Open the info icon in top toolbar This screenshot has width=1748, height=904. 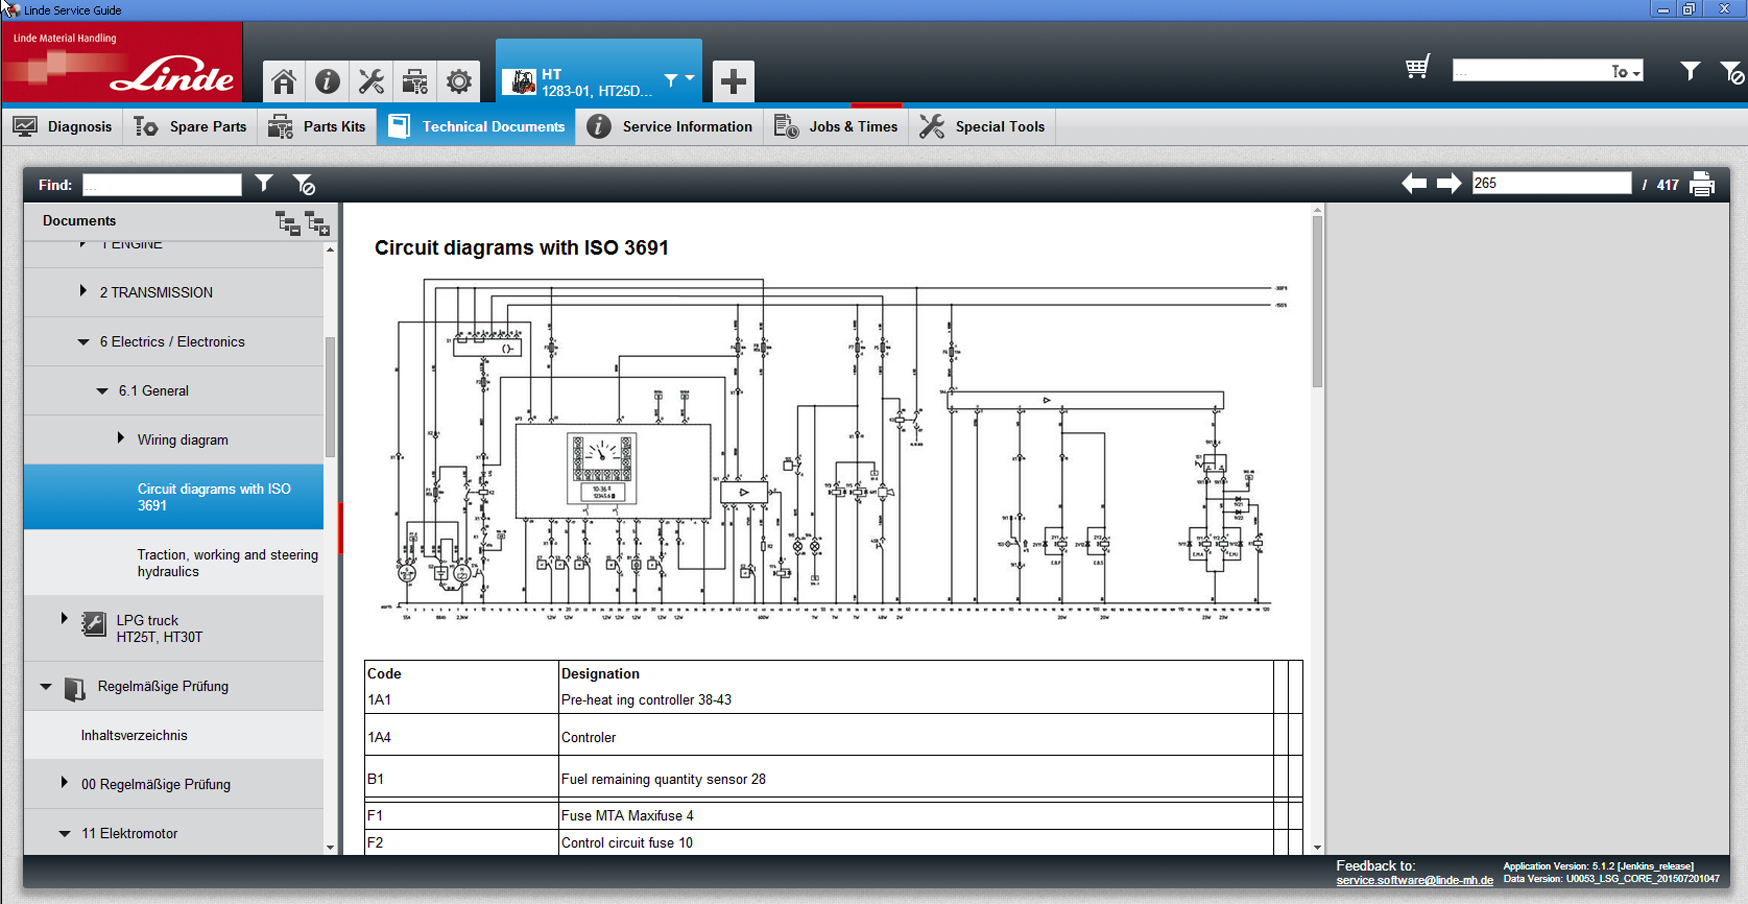(x=327, y=81)
